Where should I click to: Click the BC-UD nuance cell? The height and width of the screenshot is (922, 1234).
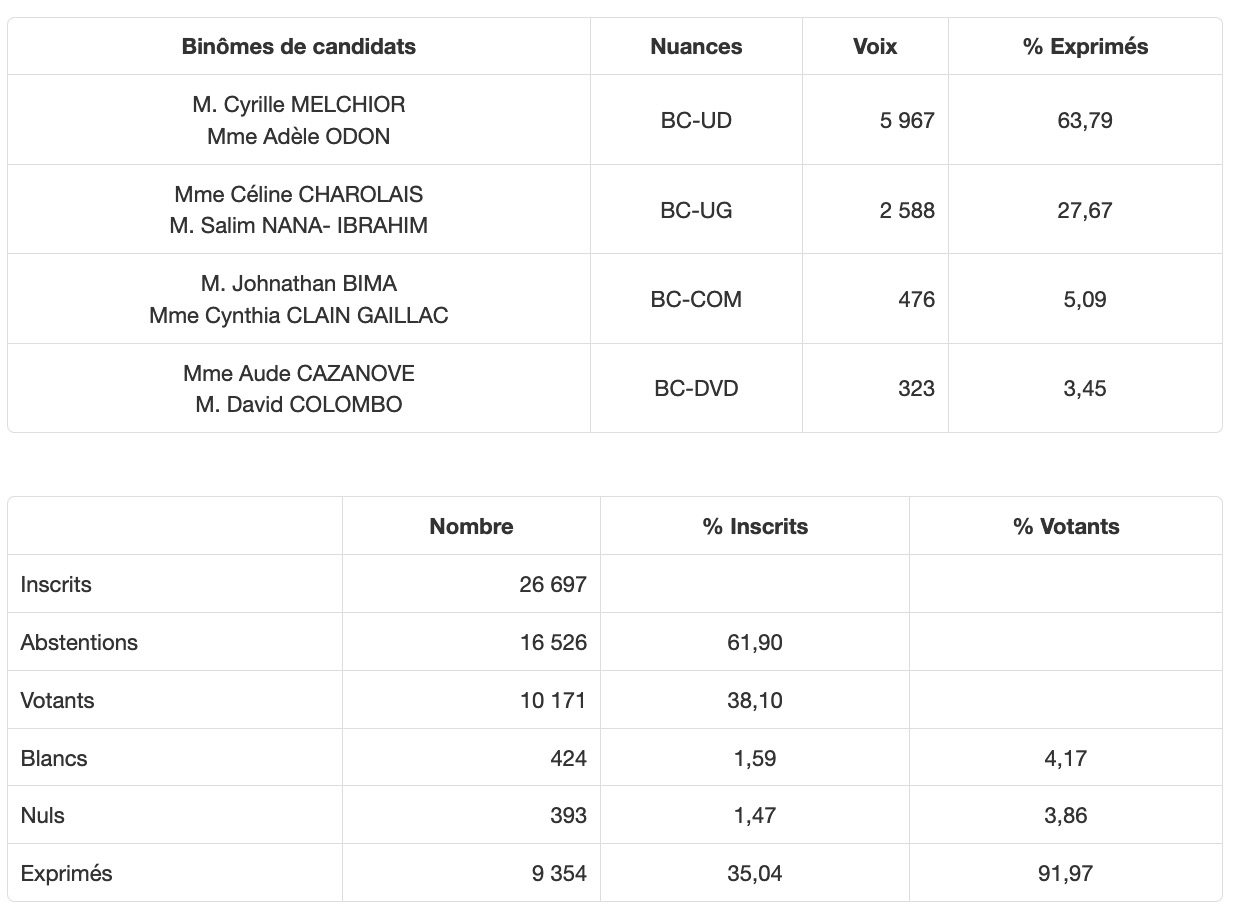point(696,121)
